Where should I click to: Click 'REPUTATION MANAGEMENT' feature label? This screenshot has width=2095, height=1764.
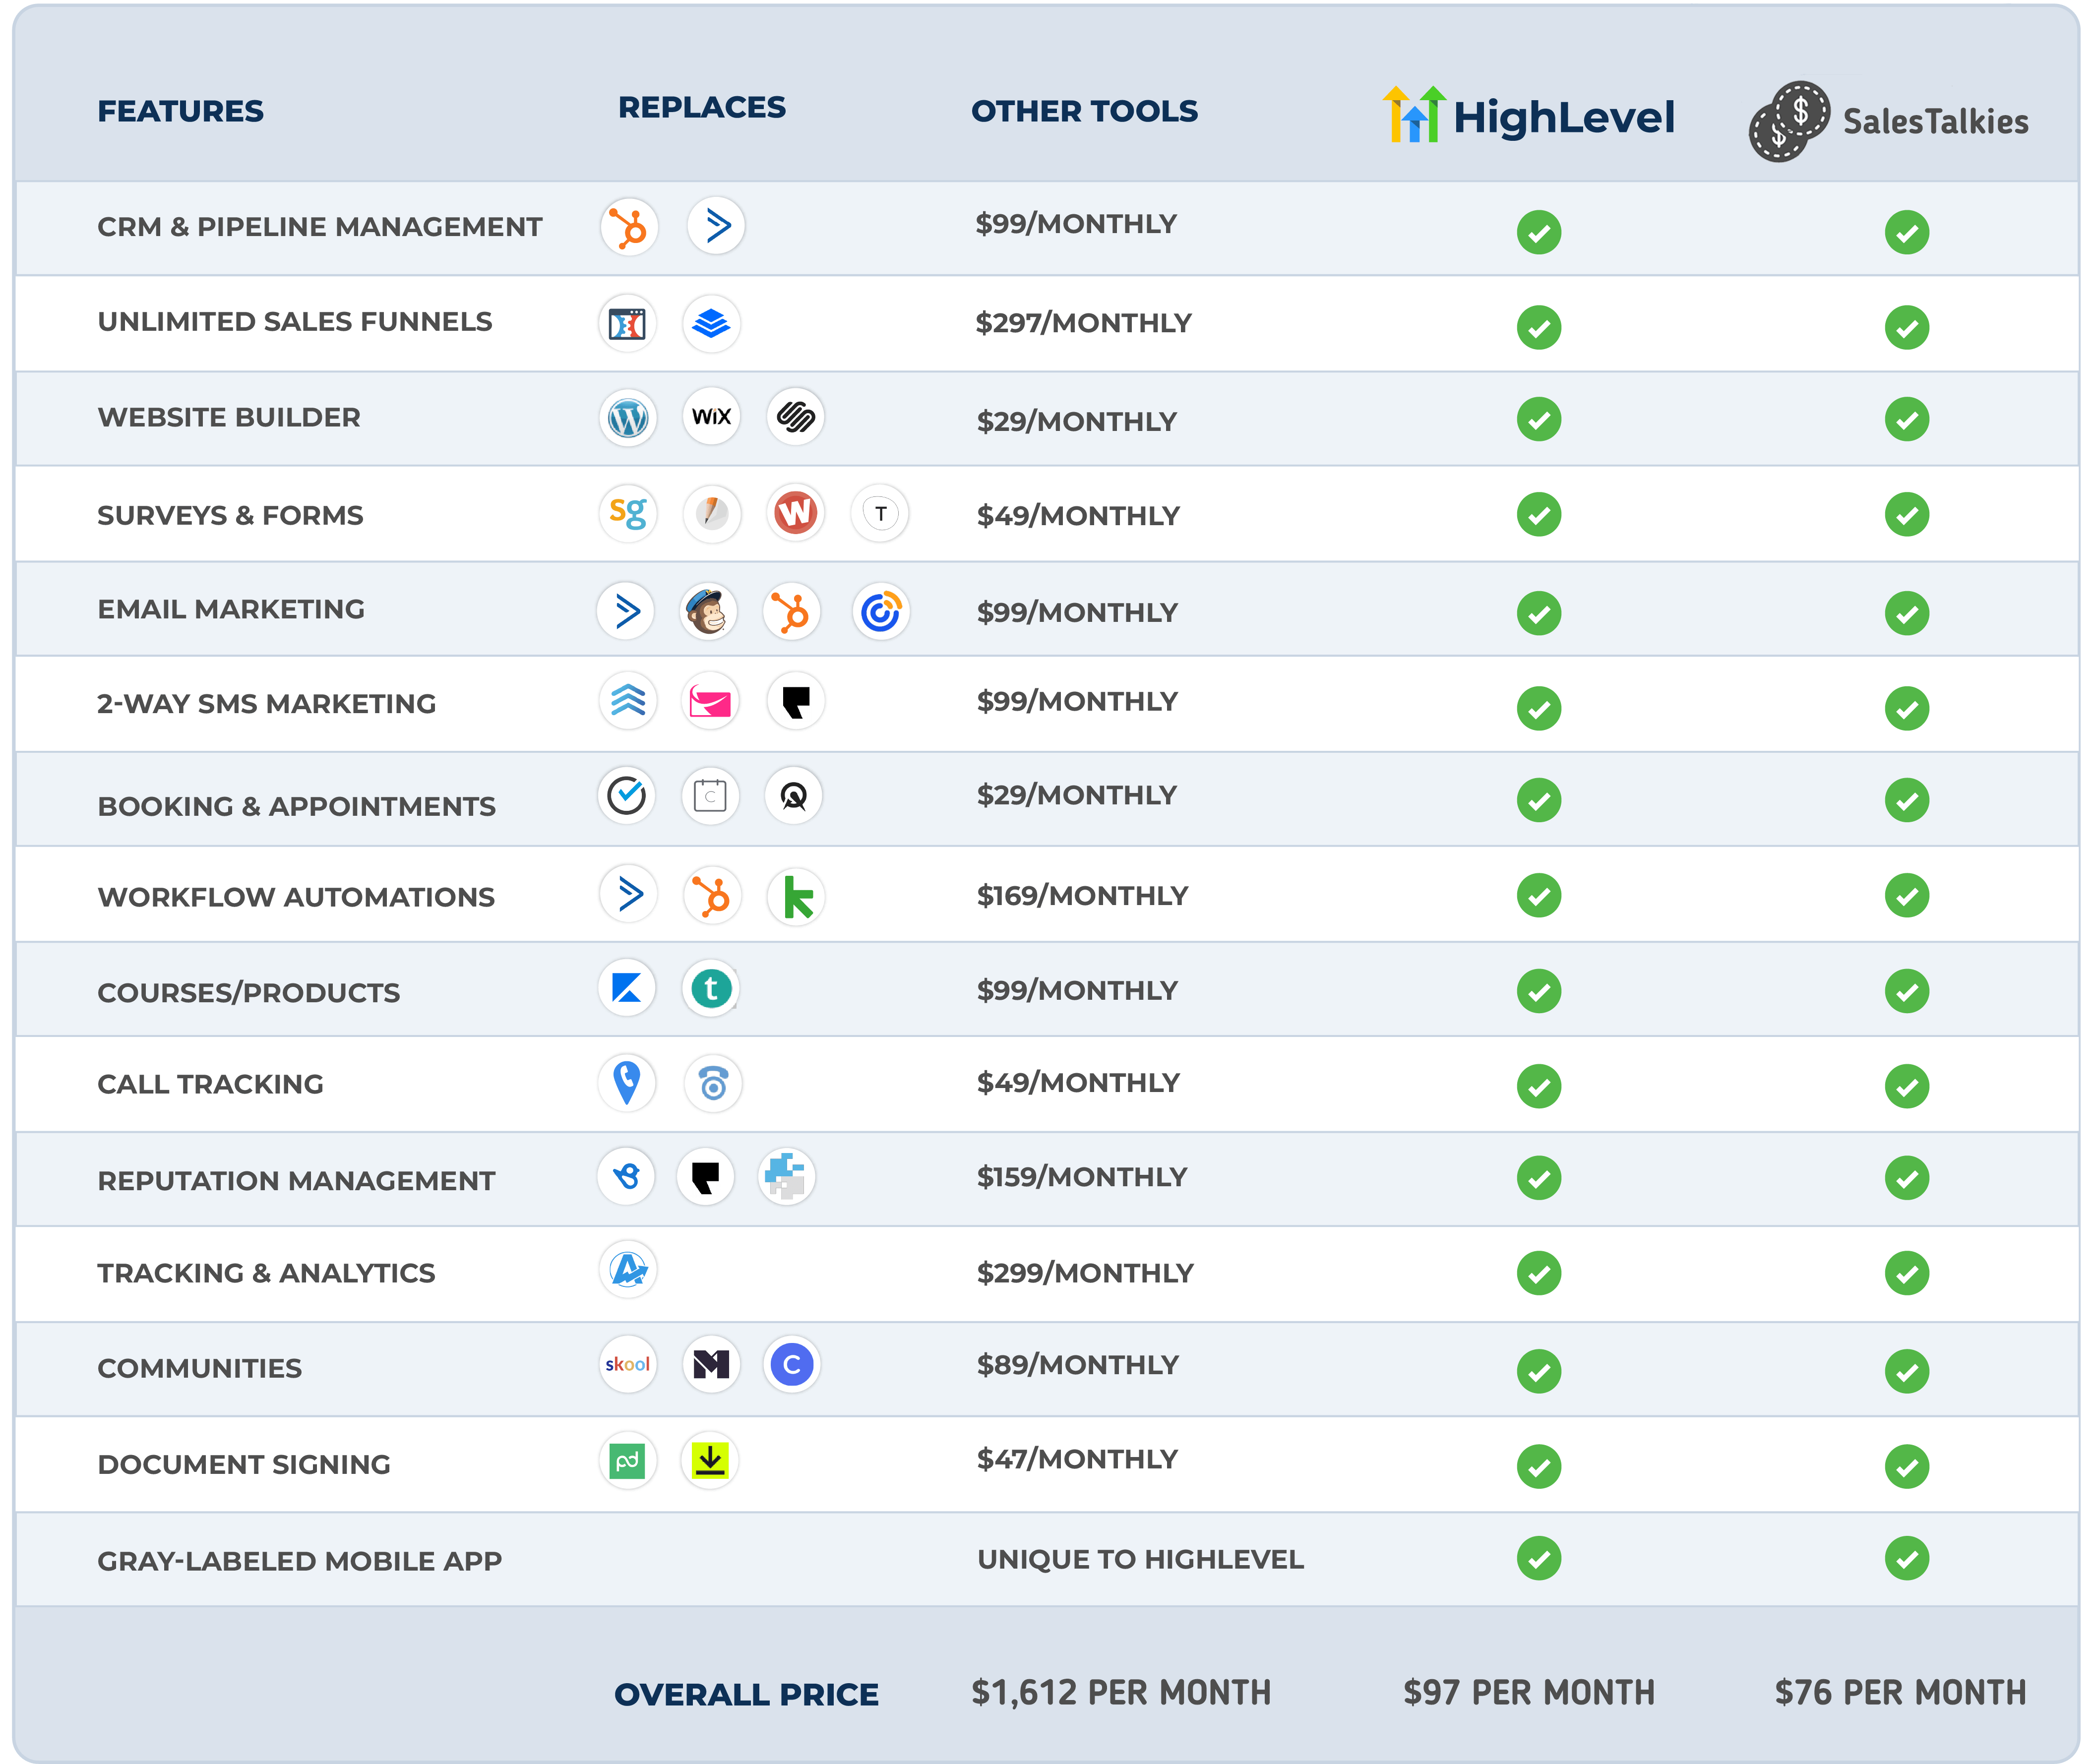[x=296, y=1181]
